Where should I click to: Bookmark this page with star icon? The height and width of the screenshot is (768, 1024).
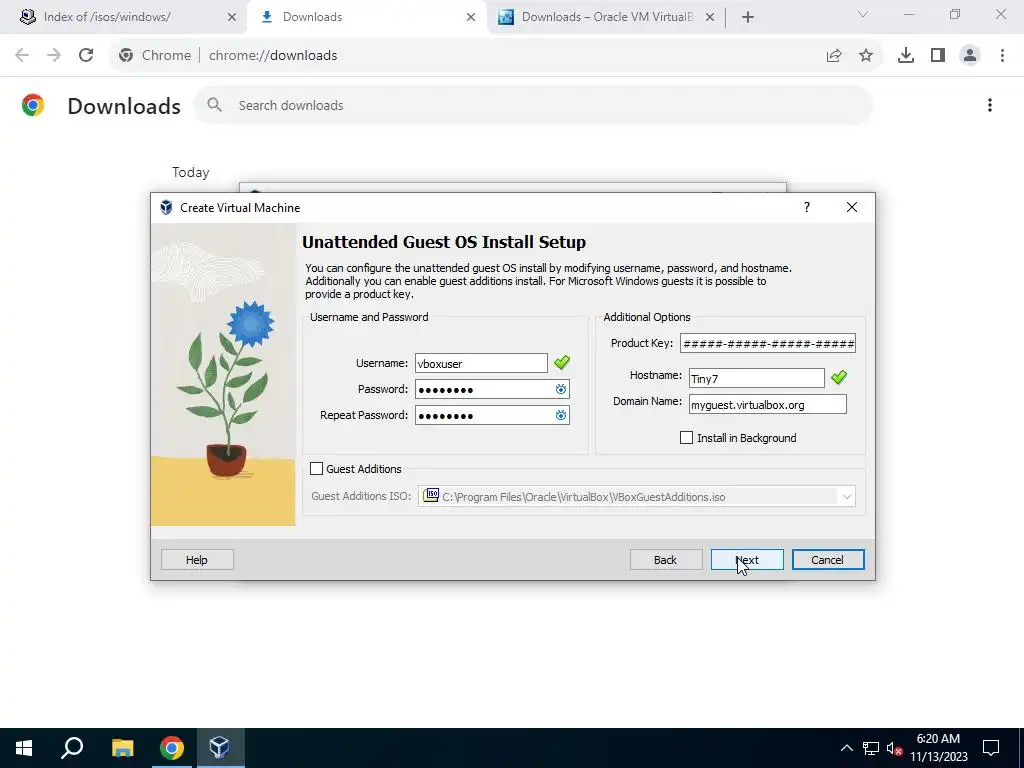(866, 55)
